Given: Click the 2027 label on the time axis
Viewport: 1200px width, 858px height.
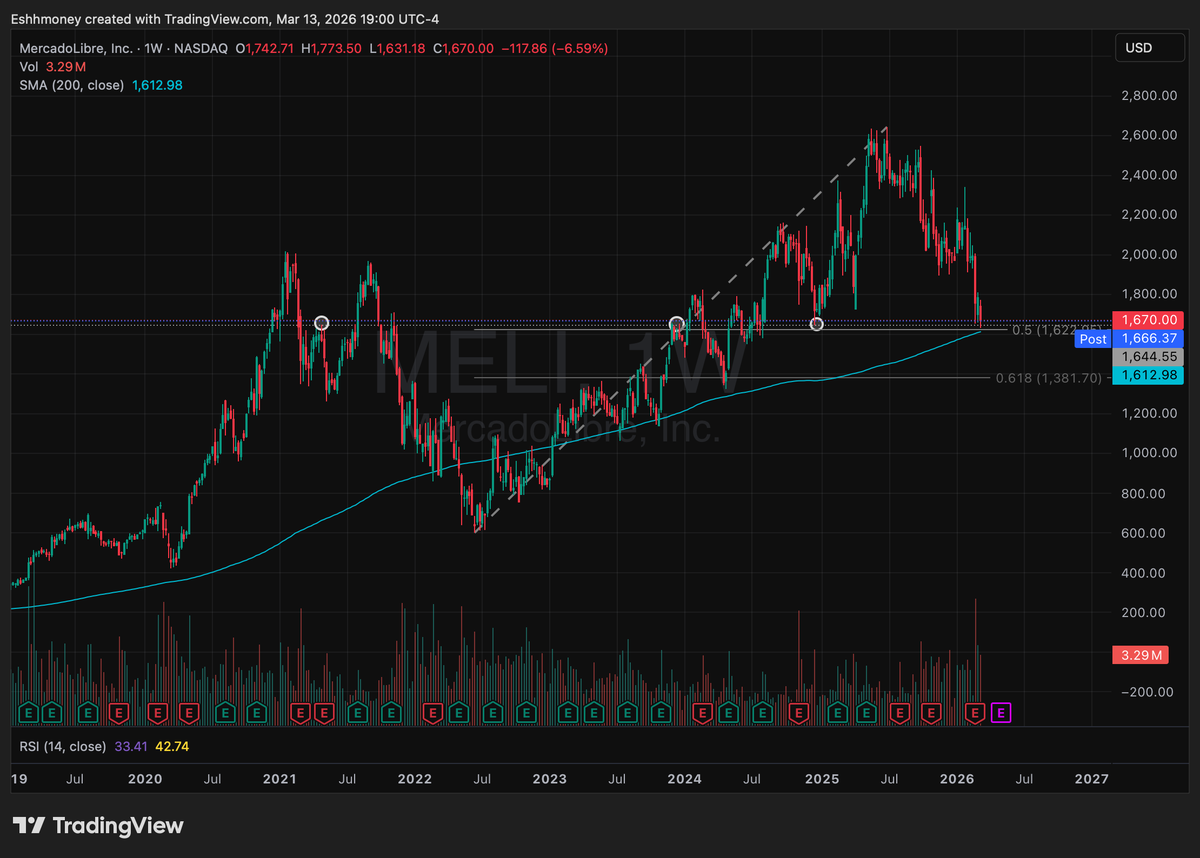Looking at the screenshot, I should click(1091, 778).
